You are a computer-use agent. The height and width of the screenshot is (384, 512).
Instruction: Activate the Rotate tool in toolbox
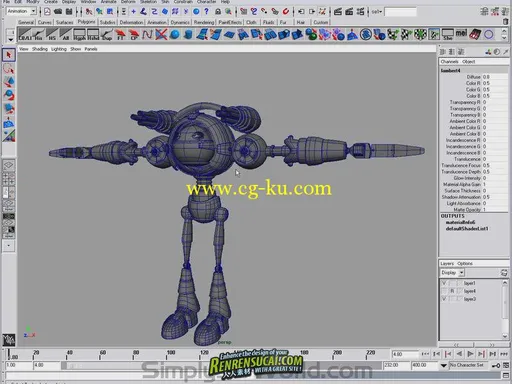pyautogui.click(x=9, y=96)
